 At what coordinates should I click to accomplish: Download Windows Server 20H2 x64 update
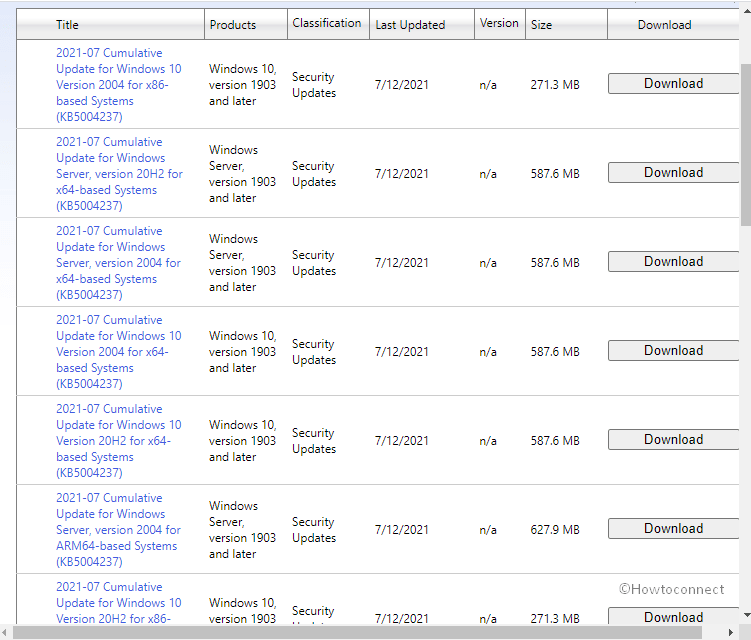(673, 173)
